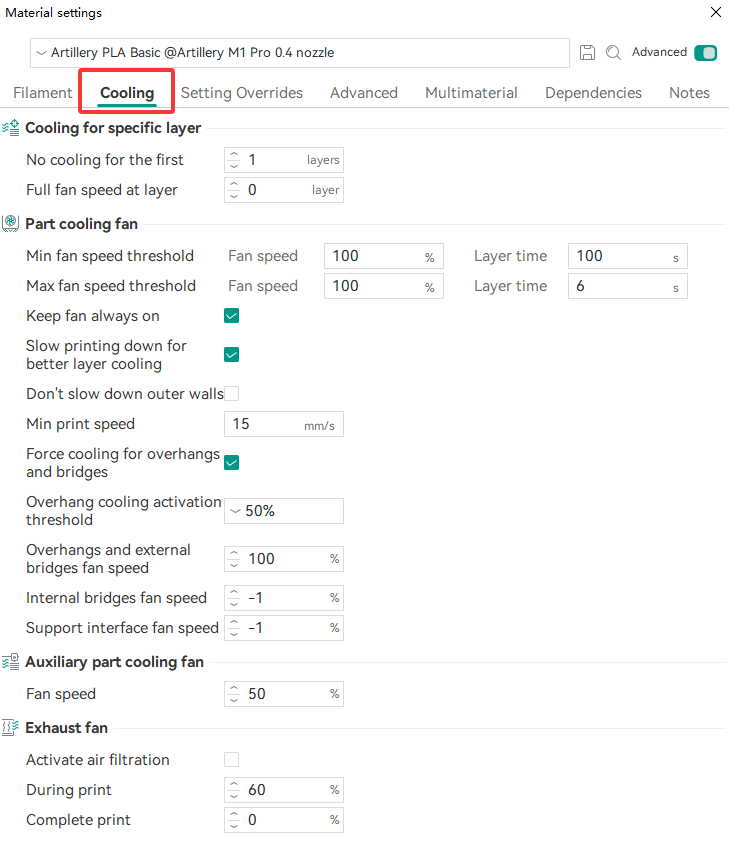Enable Don't slow down outer walls

231,394
